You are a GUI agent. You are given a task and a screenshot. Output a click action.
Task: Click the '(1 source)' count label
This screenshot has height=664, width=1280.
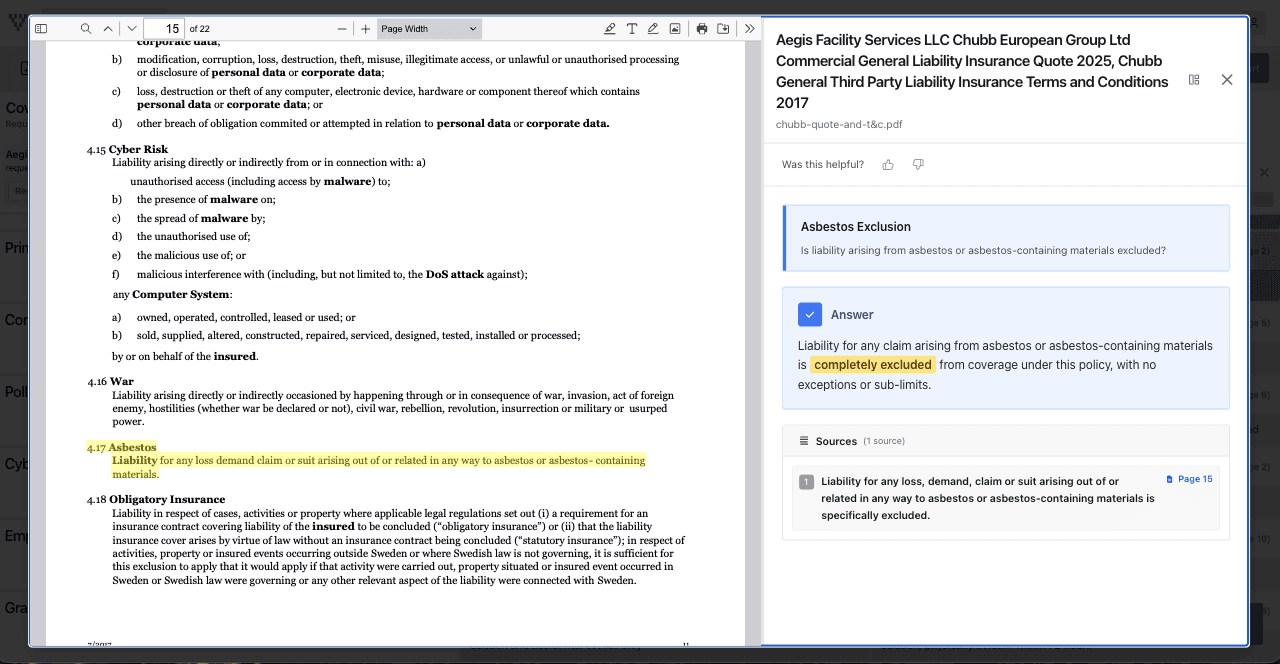pyautogui.click(x=884, y=441)
